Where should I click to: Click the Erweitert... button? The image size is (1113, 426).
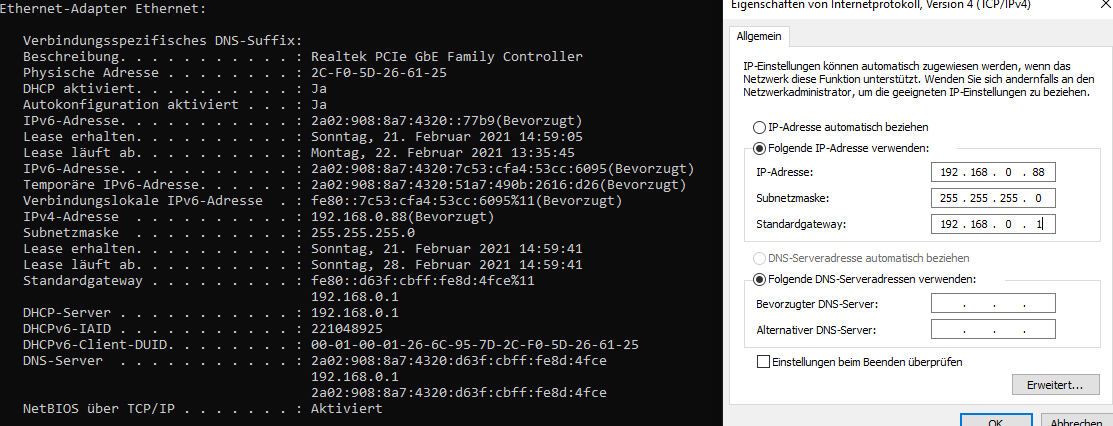pyautogui.click(x=1055, y=385)
